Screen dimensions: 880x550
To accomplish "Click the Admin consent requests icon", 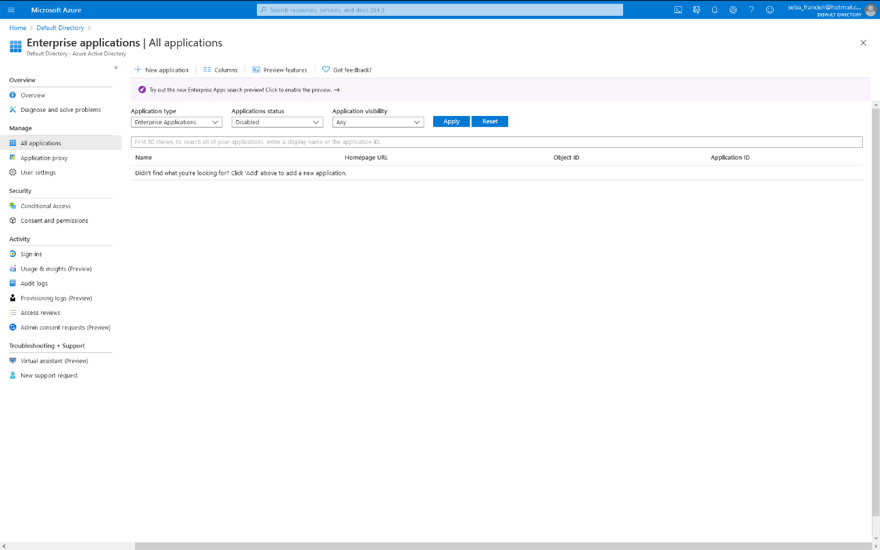I will (13, 327).
